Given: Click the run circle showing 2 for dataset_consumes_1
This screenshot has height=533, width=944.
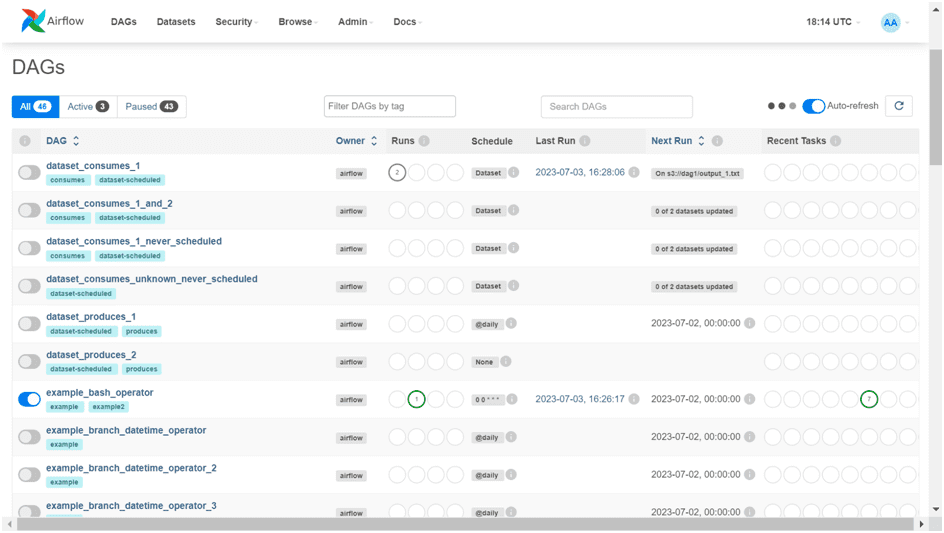Looking at the screenshot, I should [397, 173].
